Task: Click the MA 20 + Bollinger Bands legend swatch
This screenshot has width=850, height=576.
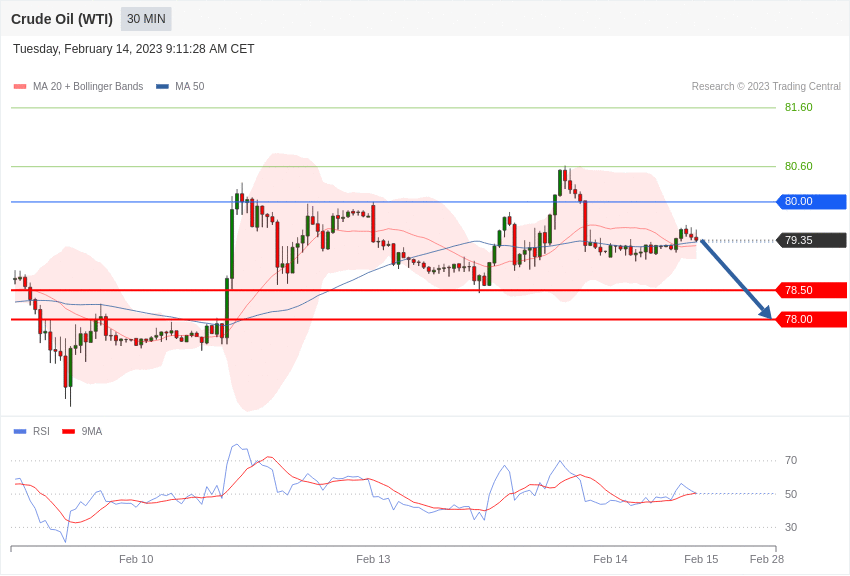Action: (x=20, y=87)
